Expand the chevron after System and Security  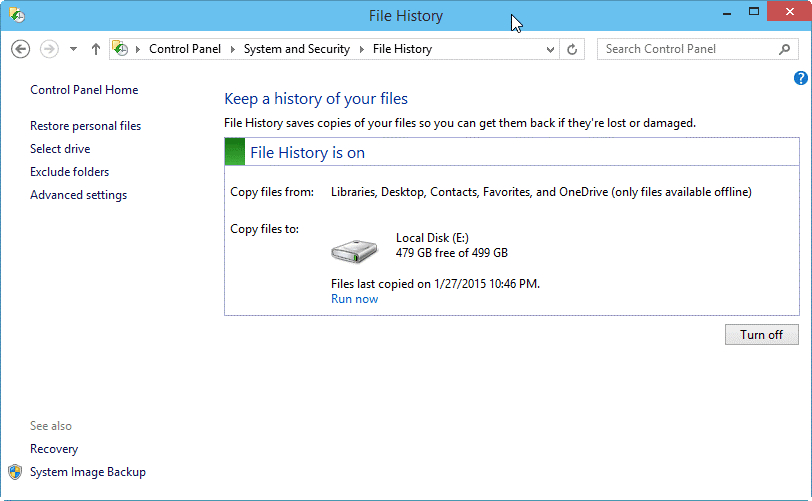362,49
